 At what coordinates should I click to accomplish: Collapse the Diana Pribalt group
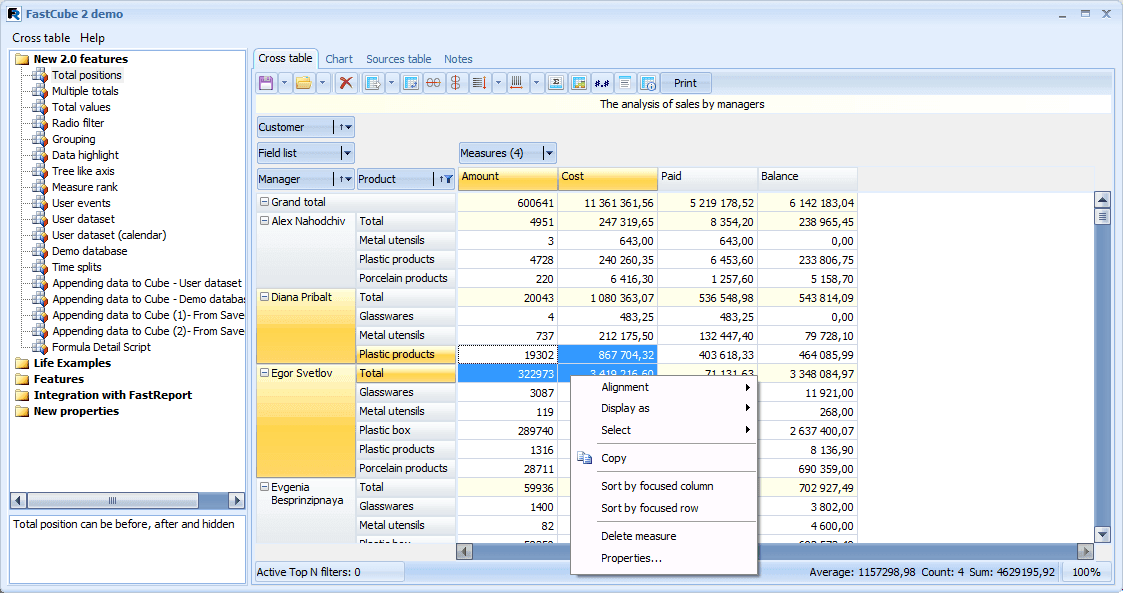tap(264, 297)
